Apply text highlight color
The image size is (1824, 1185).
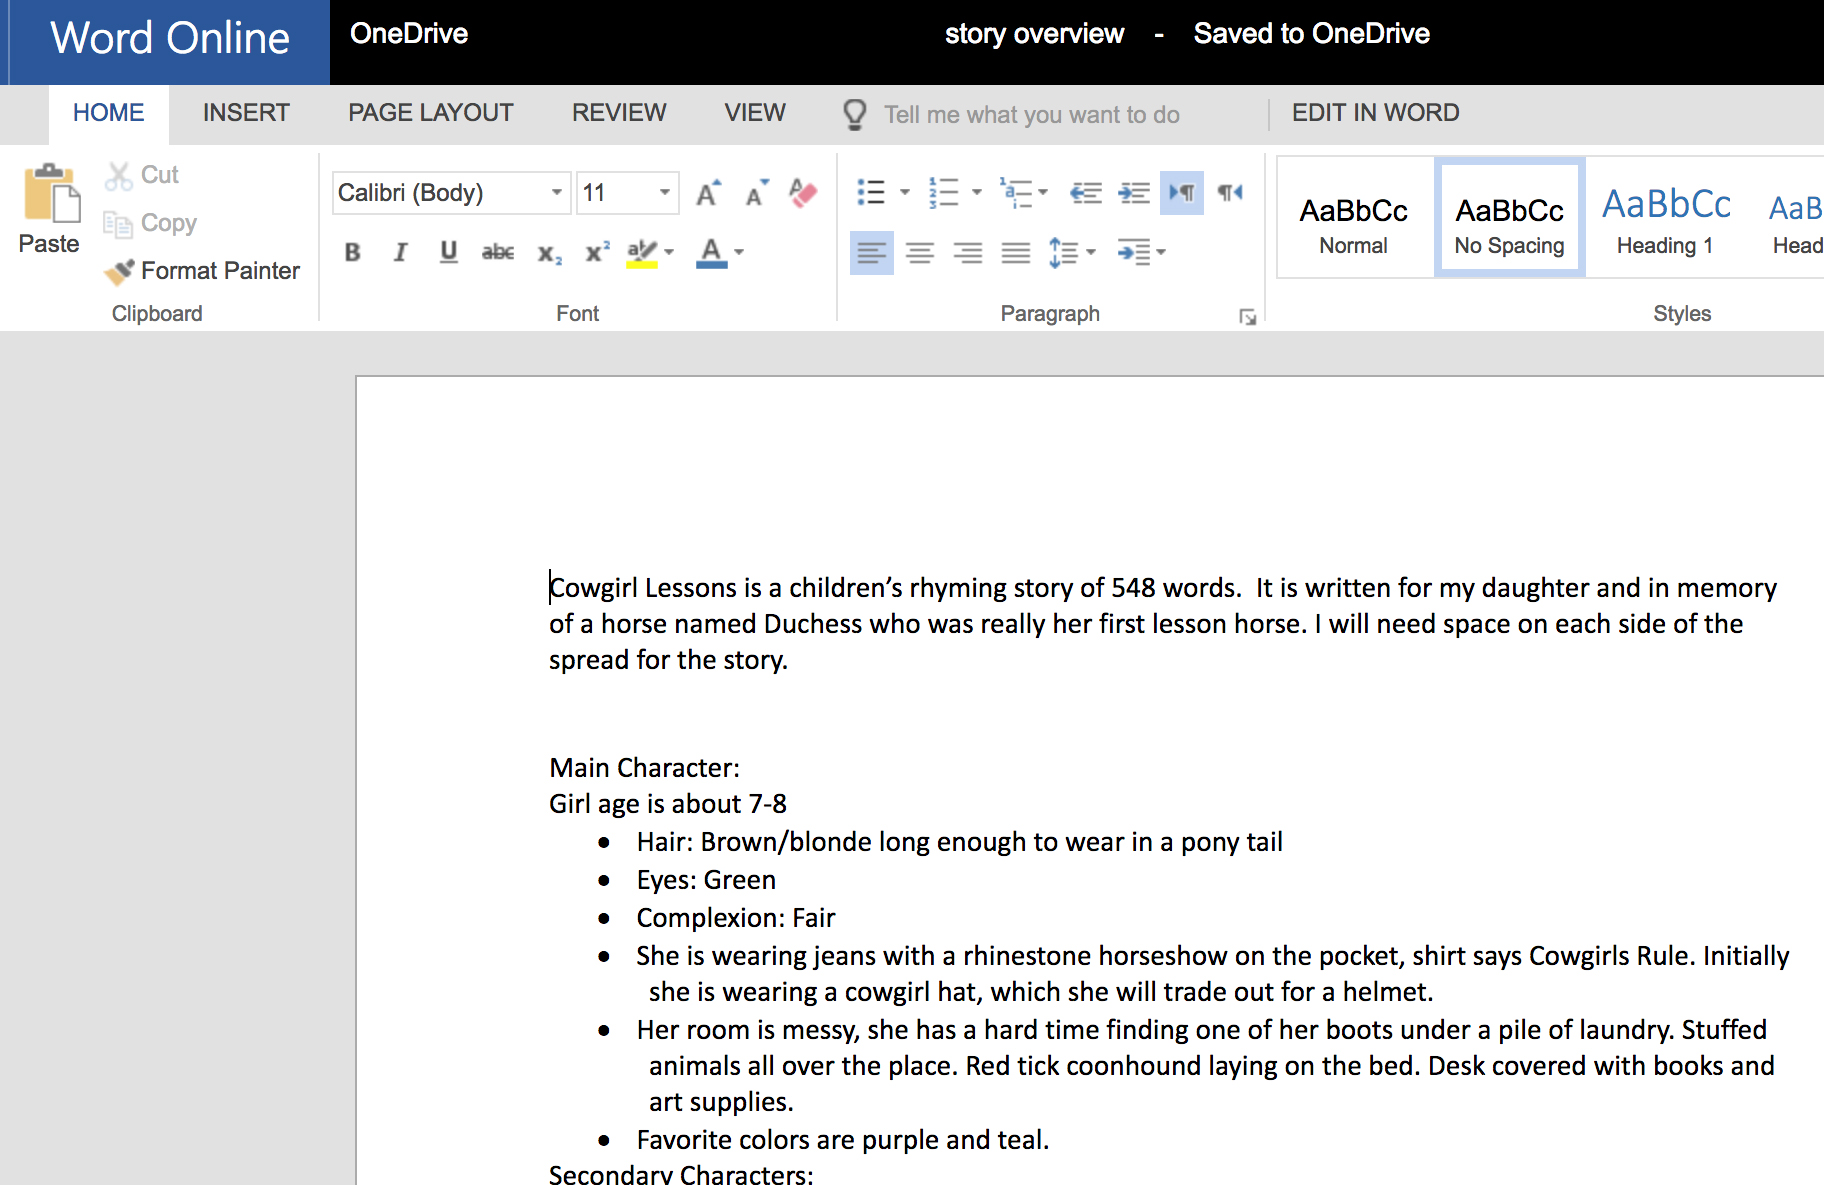point(642,252)
